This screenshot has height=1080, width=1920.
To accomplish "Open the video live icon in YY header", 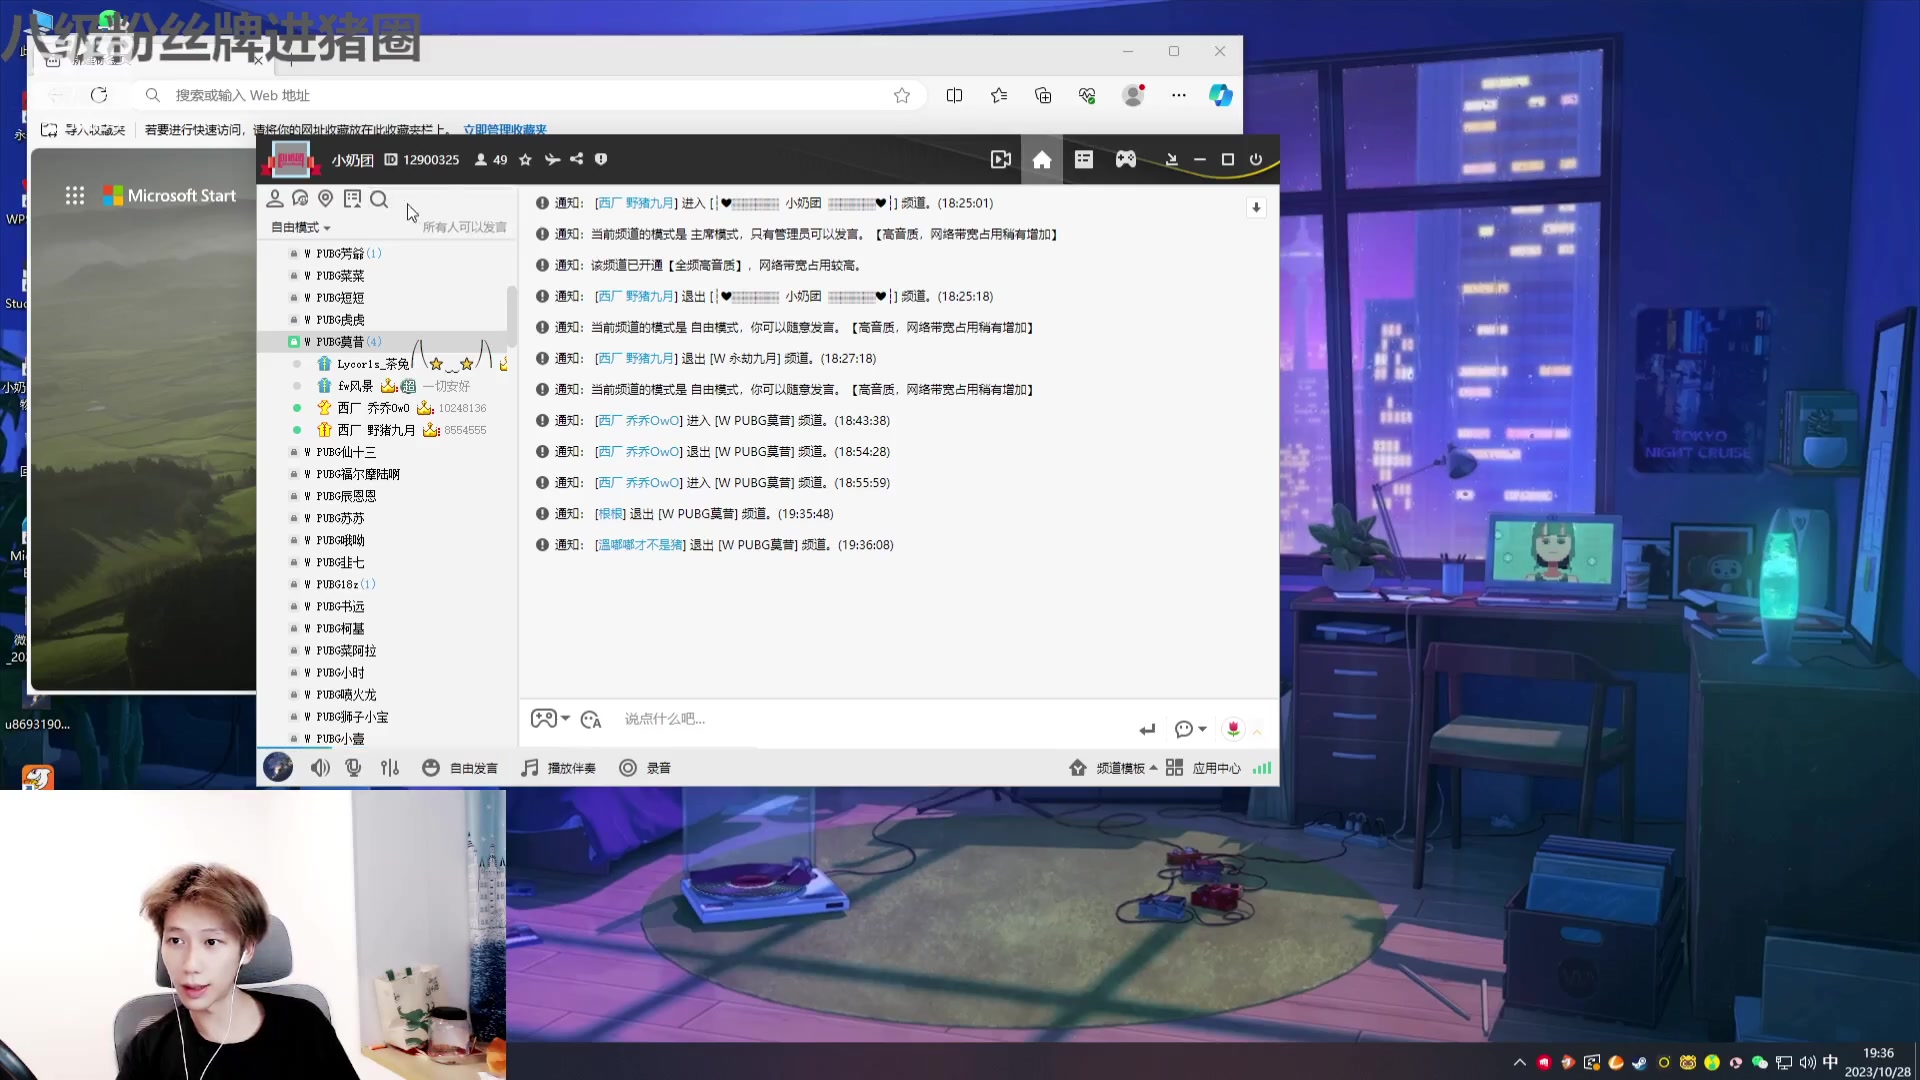I will coord(1000,159).
